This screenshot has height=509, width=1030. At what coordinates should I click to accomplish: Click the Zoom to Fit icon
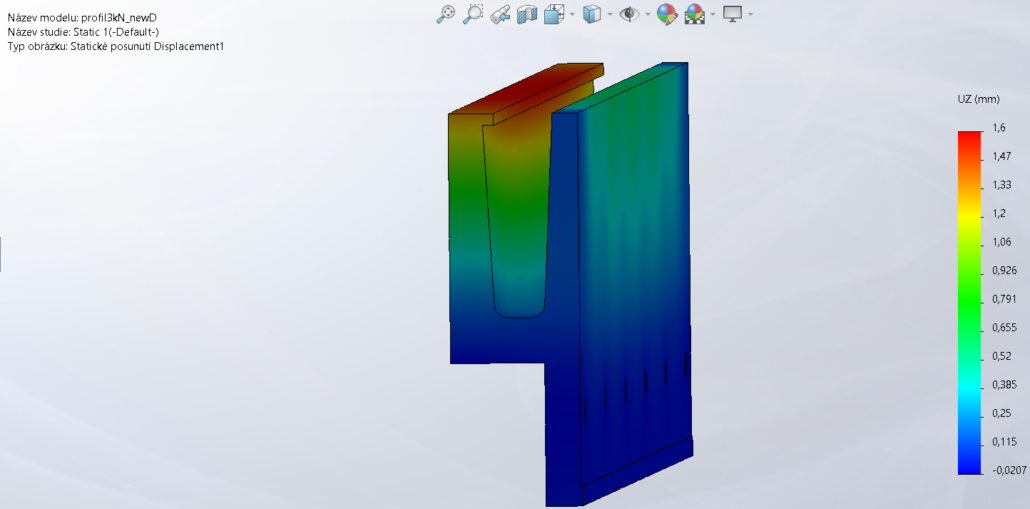point(446,14)
